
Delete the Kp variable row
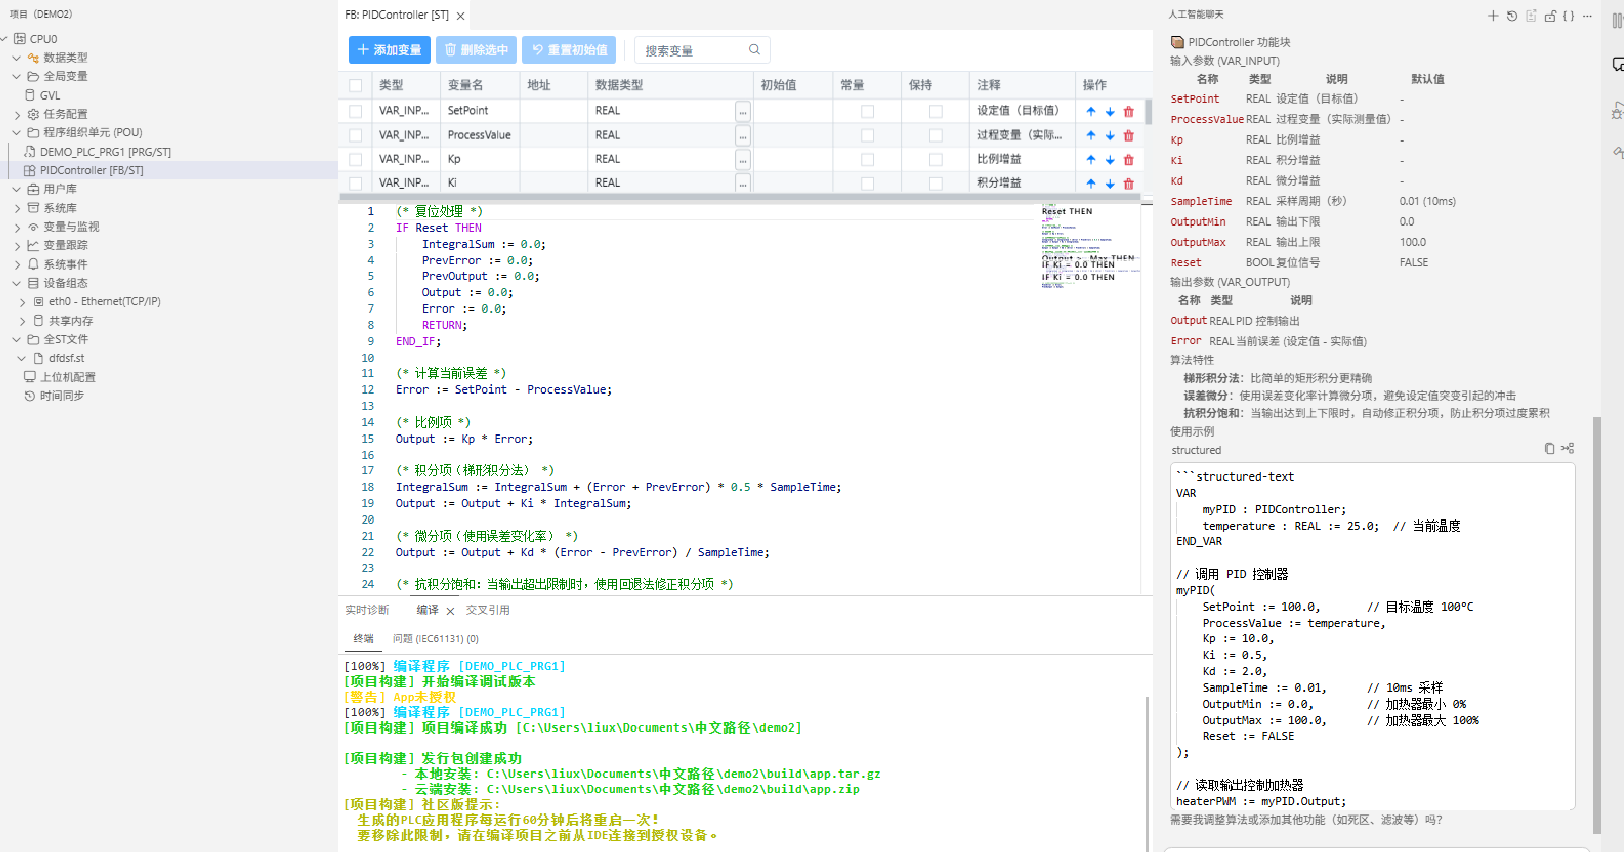1129,160
